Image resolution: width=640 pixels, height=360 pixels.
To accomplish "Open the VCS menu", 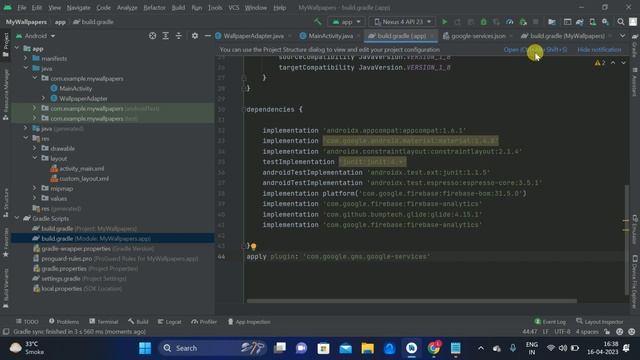I will [234, 8].
